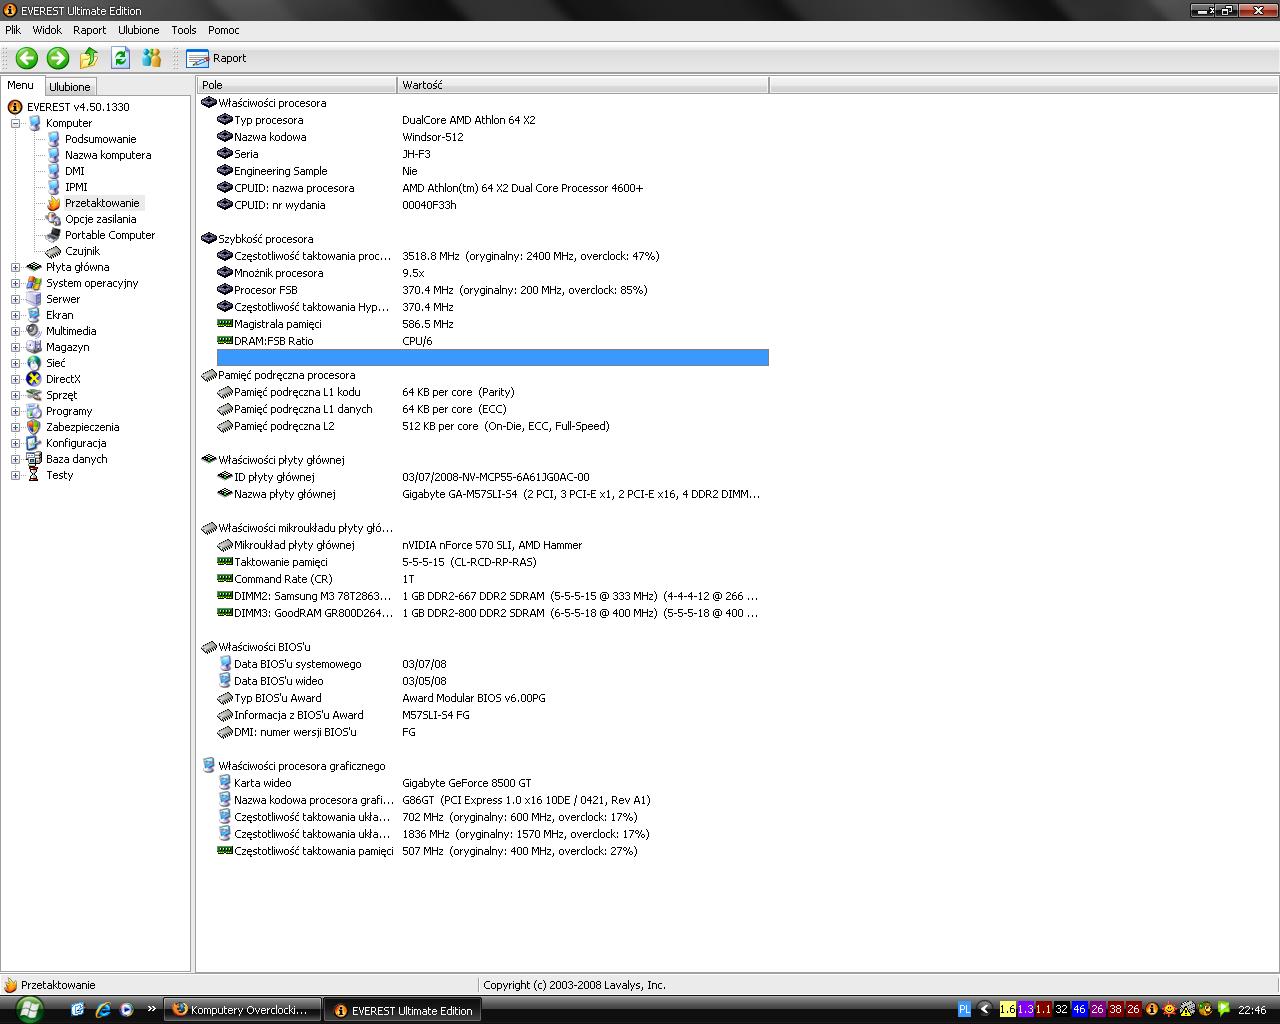Collapse the Komputer tree node

point(15,123)
